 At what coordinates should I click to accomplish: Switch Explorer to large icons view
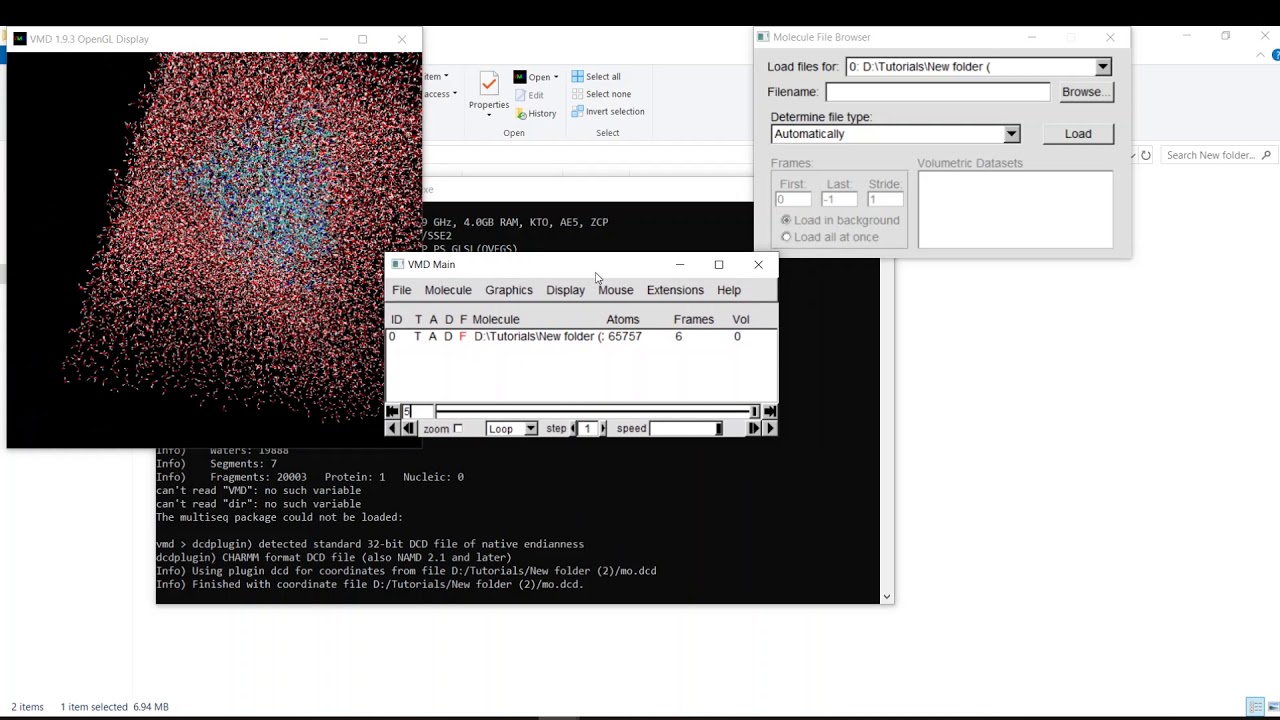pyautogui.click(x=1272, y=707)
